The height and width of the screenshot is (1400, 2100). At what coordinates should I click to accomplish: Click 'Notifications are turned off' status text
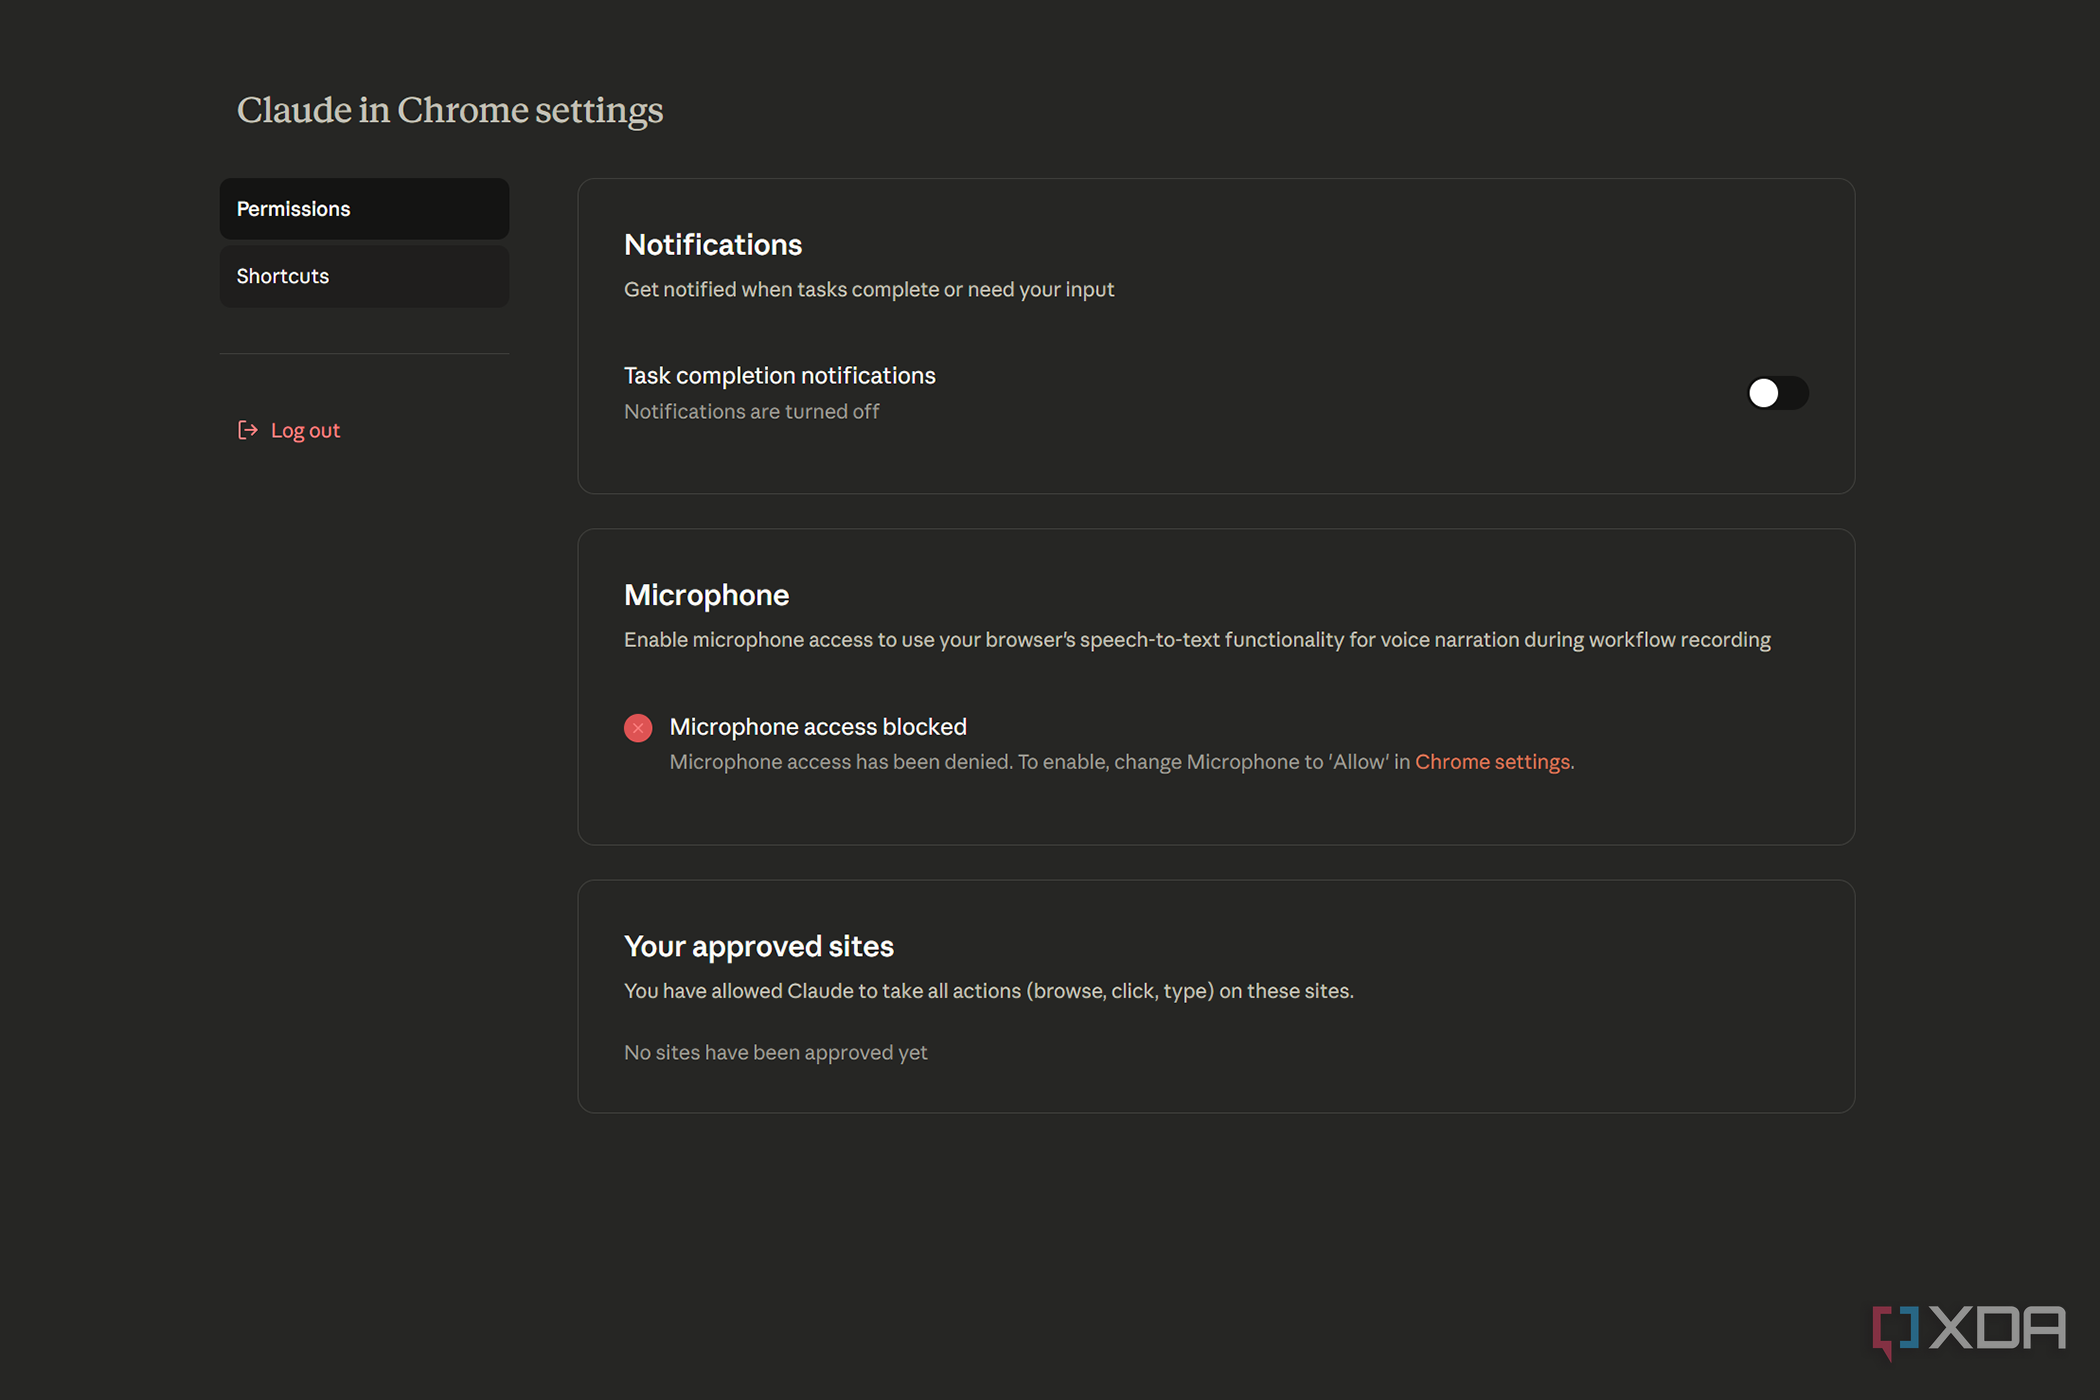click(x=752, y=411)
